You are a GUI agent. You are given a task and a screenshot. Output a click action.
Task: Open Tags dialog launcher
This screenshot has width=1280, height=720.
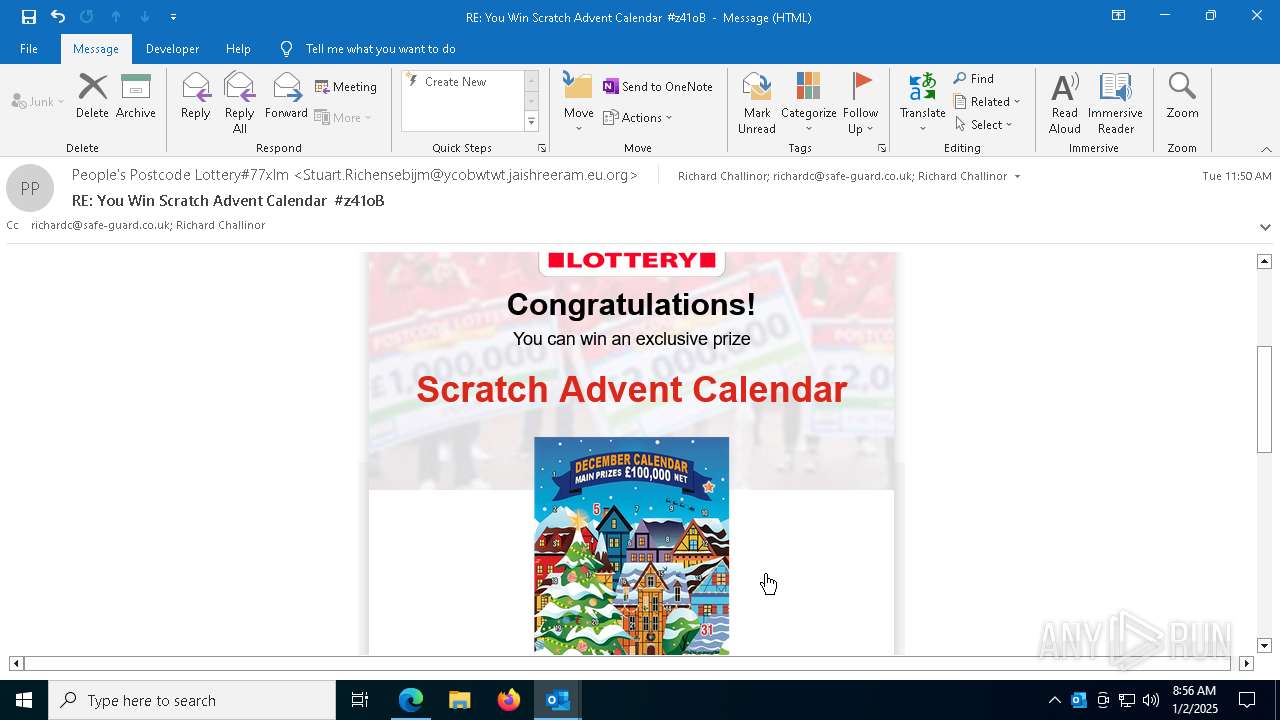point(882,148)
